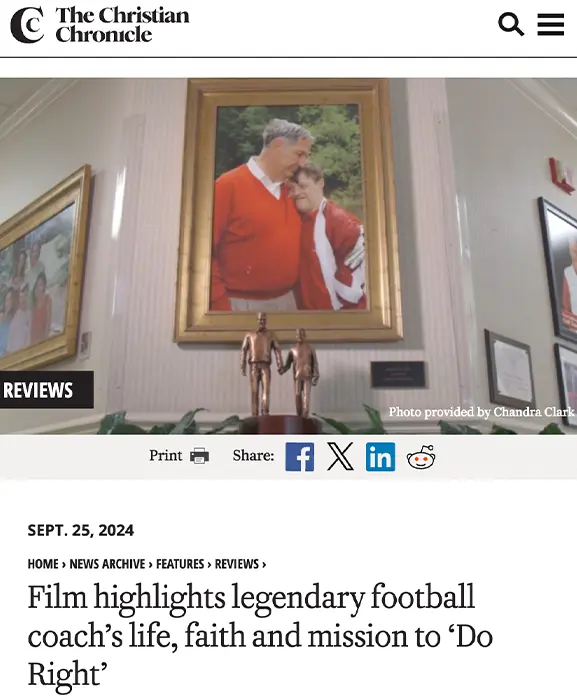Open FEATURES breadcrumb
The image size is (577, 700).
point(180,564)
